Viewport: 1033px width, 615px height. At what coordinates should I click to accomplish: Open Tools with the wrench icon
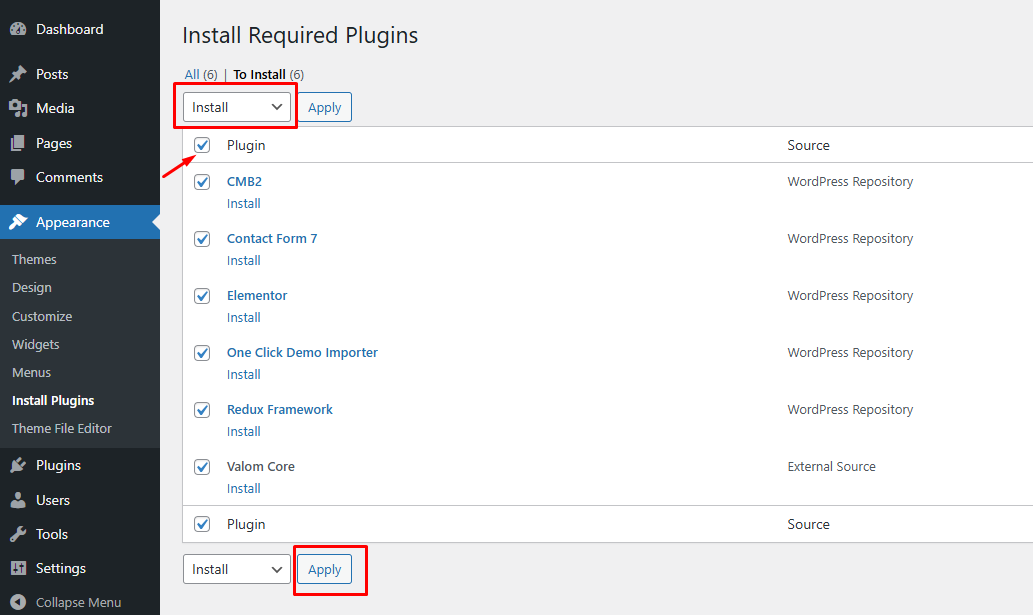tap(18, 534)
